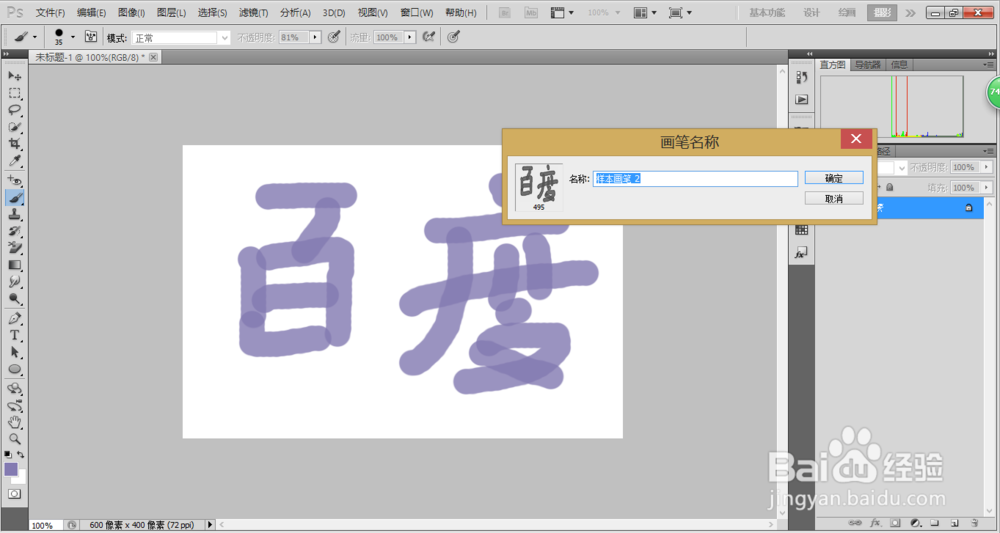Select the 3D Object Rotate tool

[14, 388]
